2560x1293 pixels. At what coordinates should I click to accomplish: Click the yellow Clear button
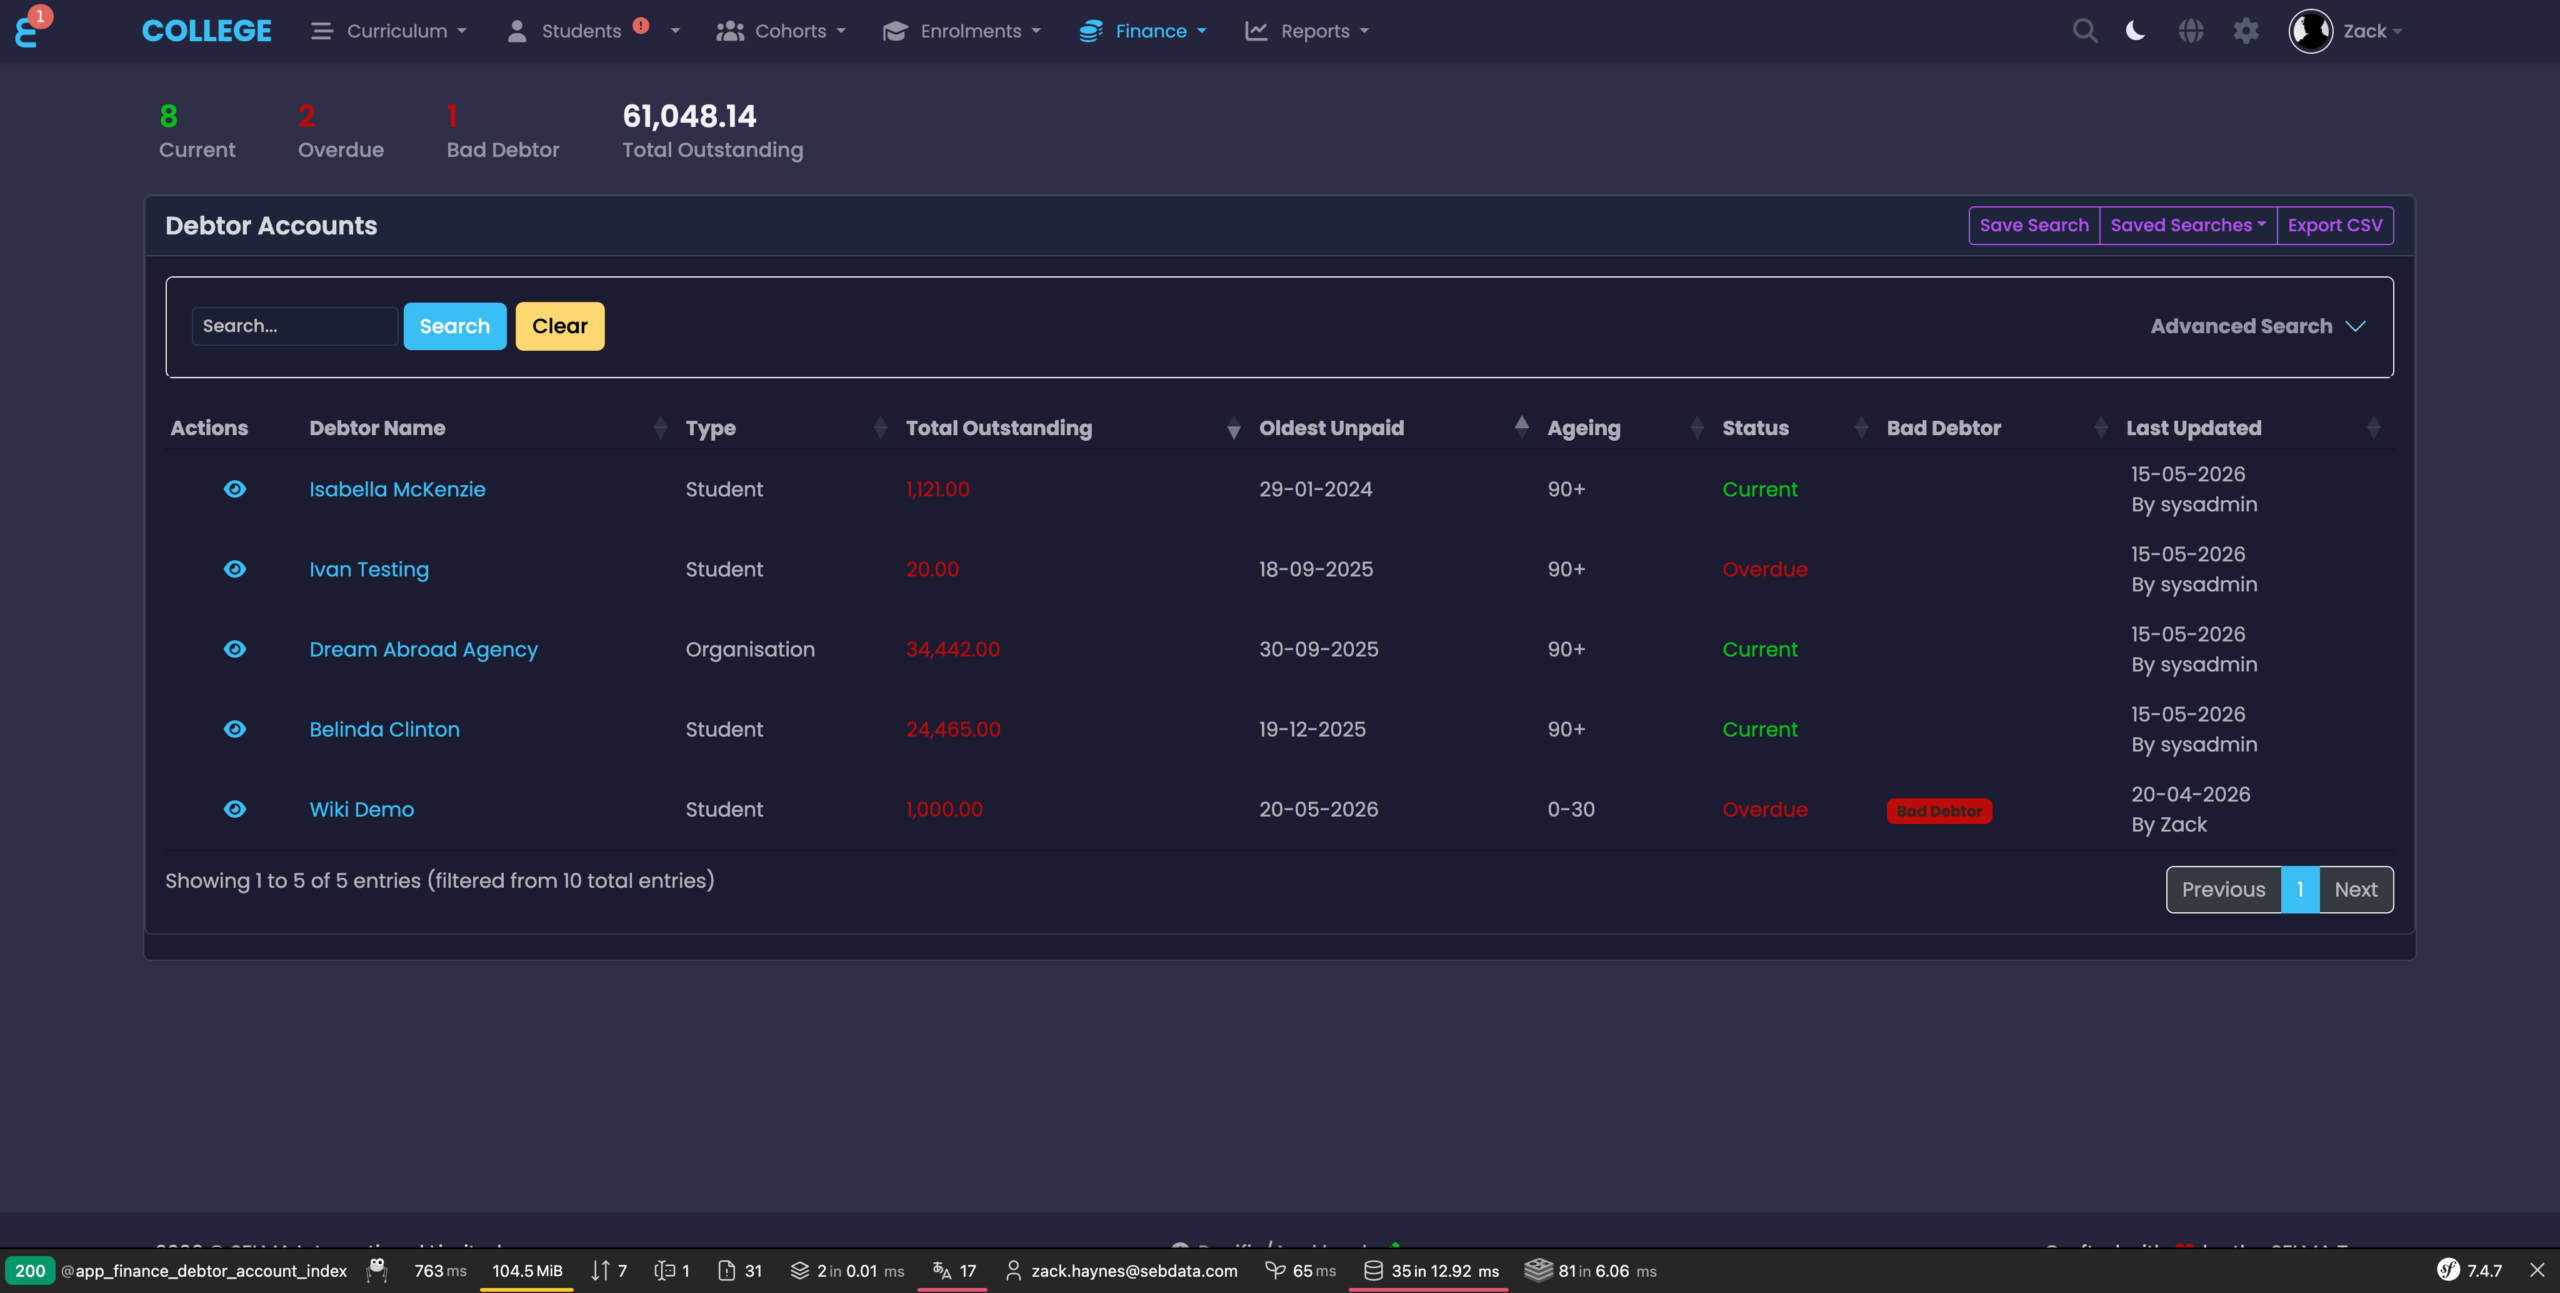tap(560, 326)
